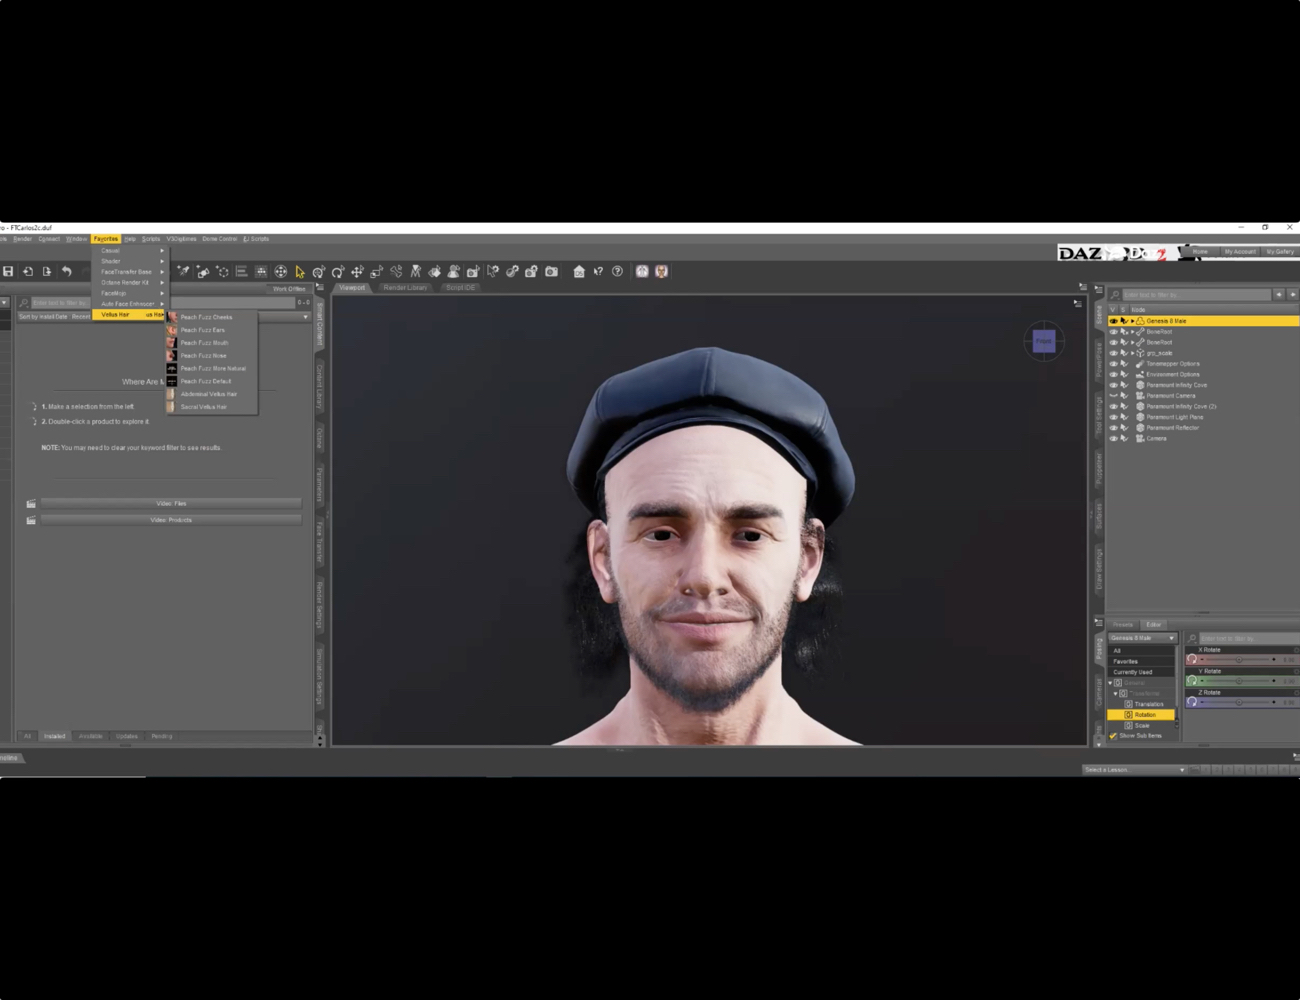
Task: Uncheck the Show Sub Items checkbox
Action: click(1112, 735)
